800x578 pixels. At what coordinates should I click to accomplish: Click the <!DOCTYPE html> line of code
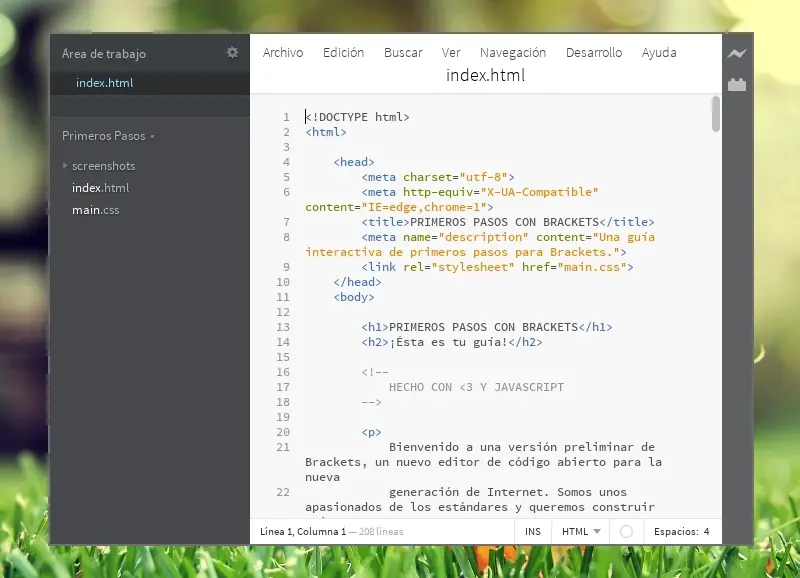pyautogui.click(x=357, y=117)
